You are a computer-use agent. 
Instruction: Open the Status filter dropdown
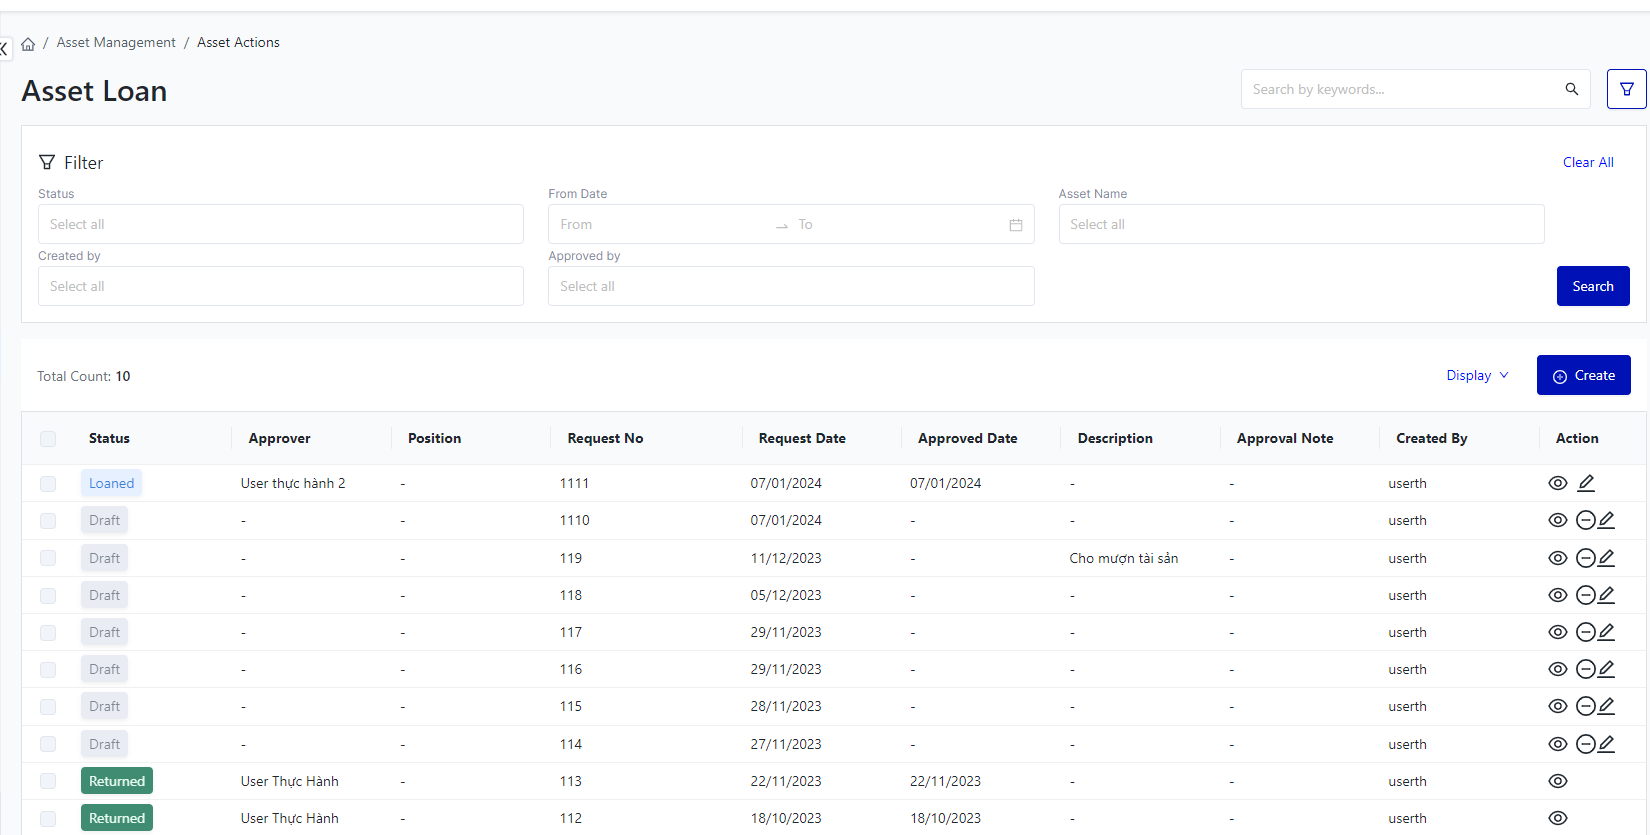click(280, 224)
